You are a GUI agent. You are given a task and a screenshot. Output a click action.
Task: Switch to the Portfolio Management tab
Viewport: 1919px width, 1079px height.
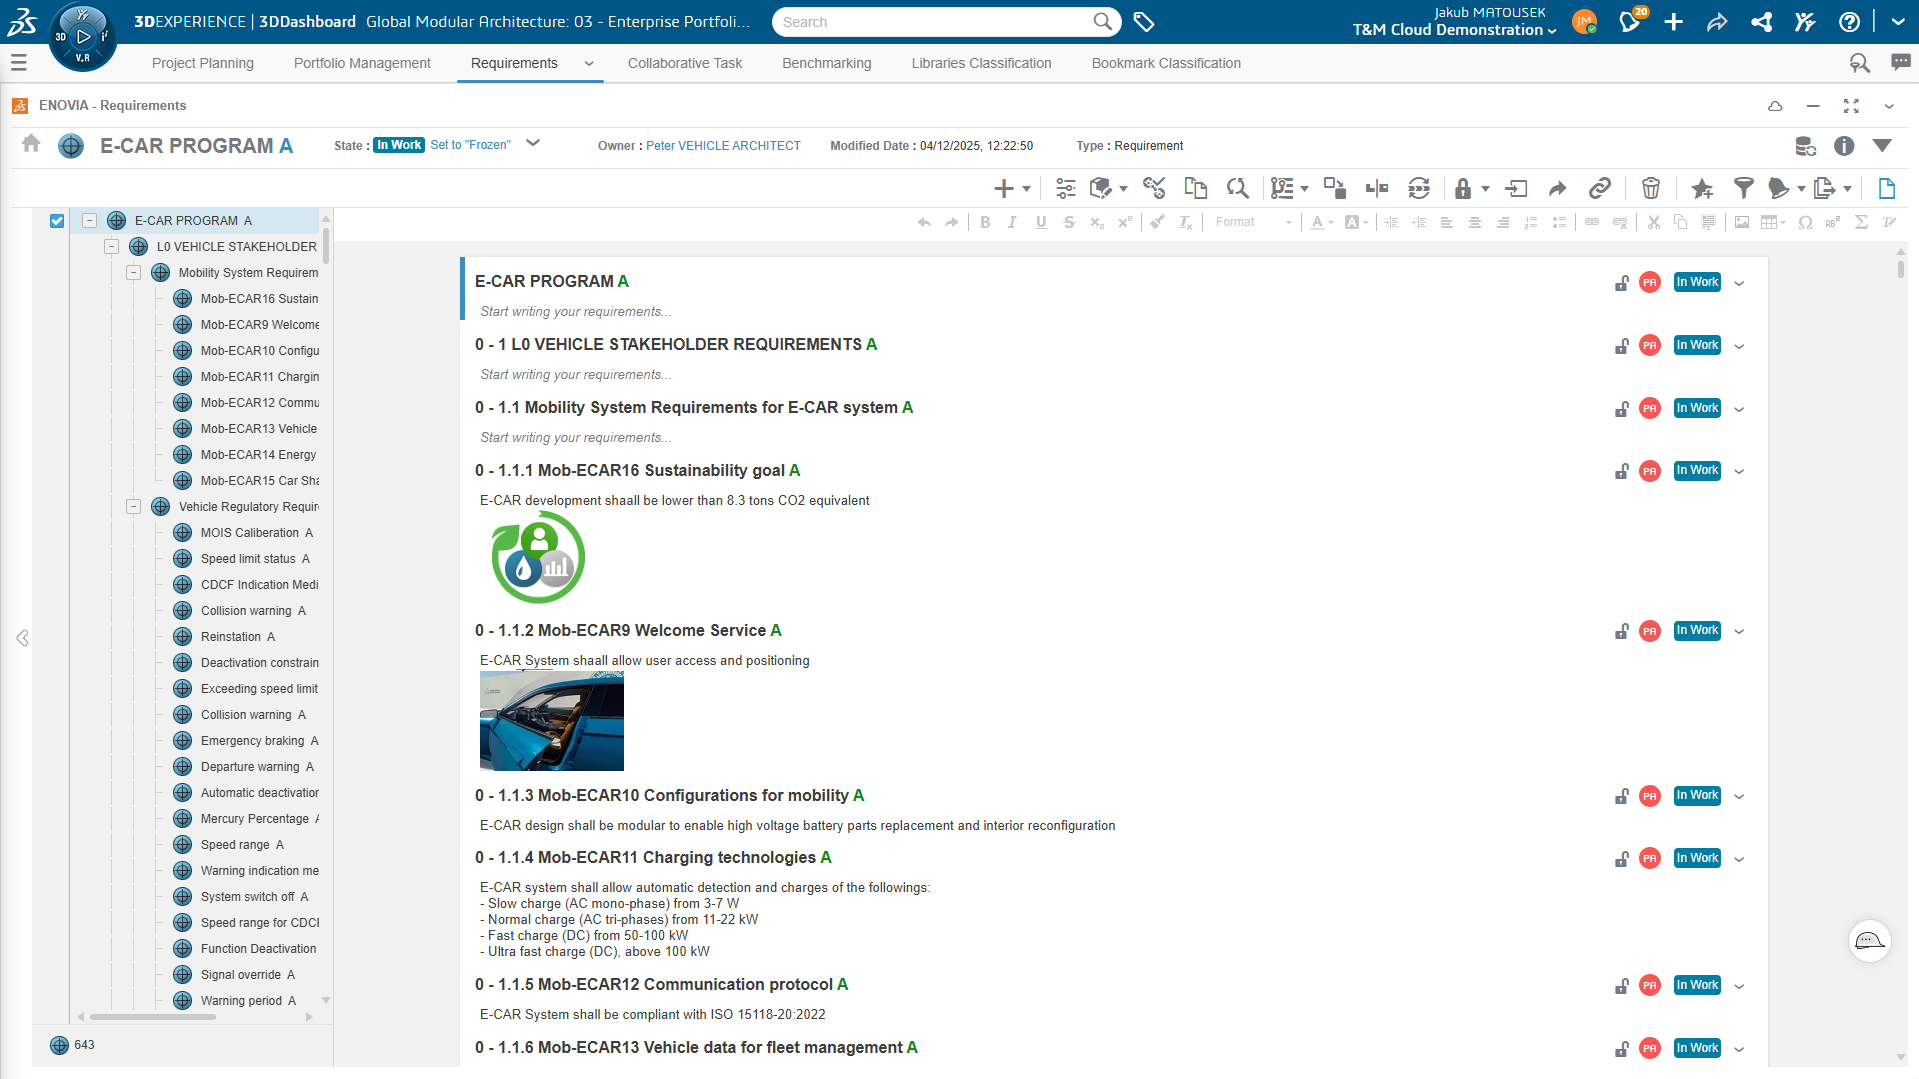click(362, 63)
